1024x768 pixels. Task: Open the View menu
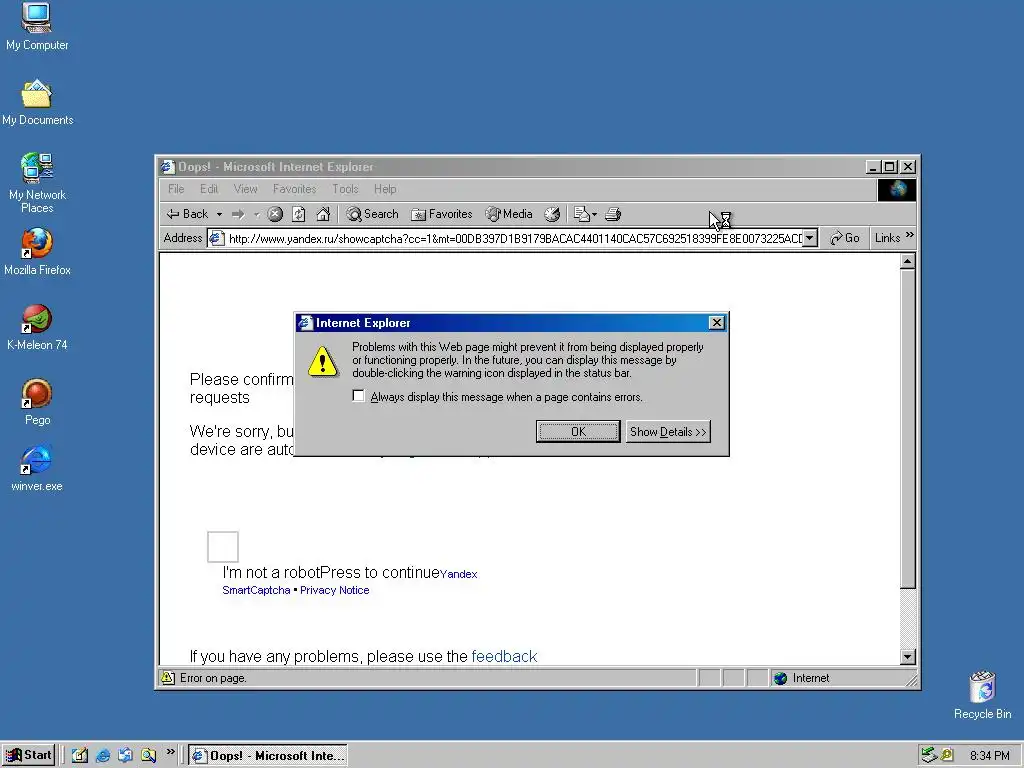[x=246, y=189]
